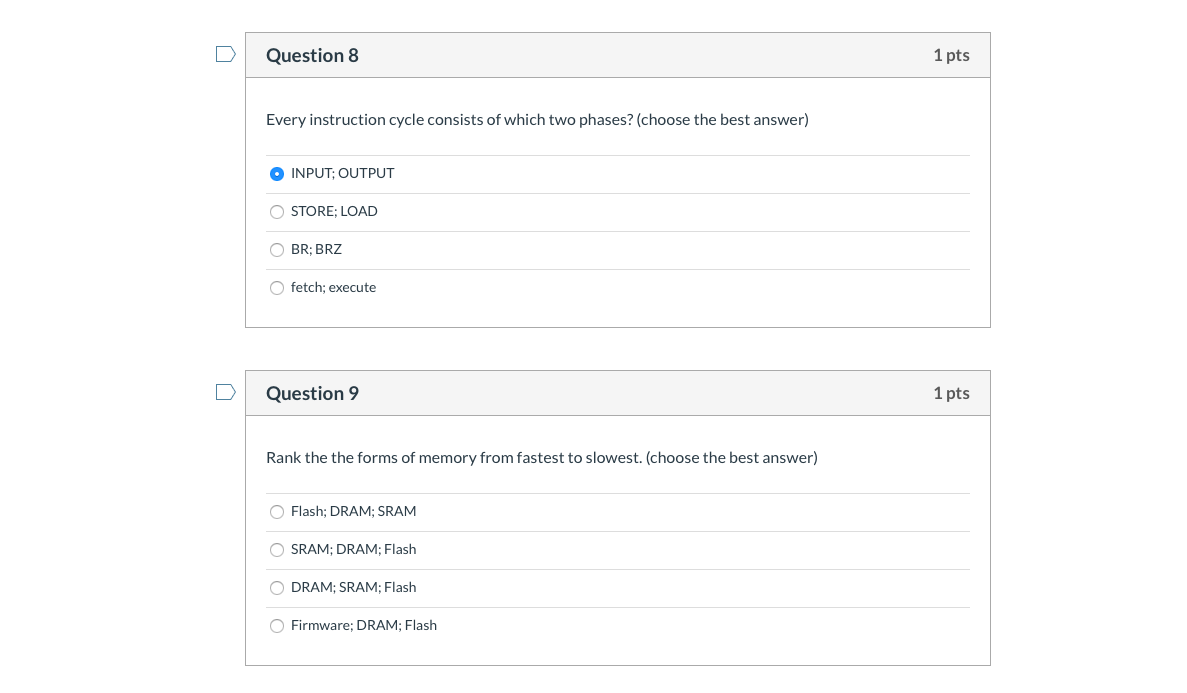Choose the SRAM; DRAM; Flash option

[277, 550]
